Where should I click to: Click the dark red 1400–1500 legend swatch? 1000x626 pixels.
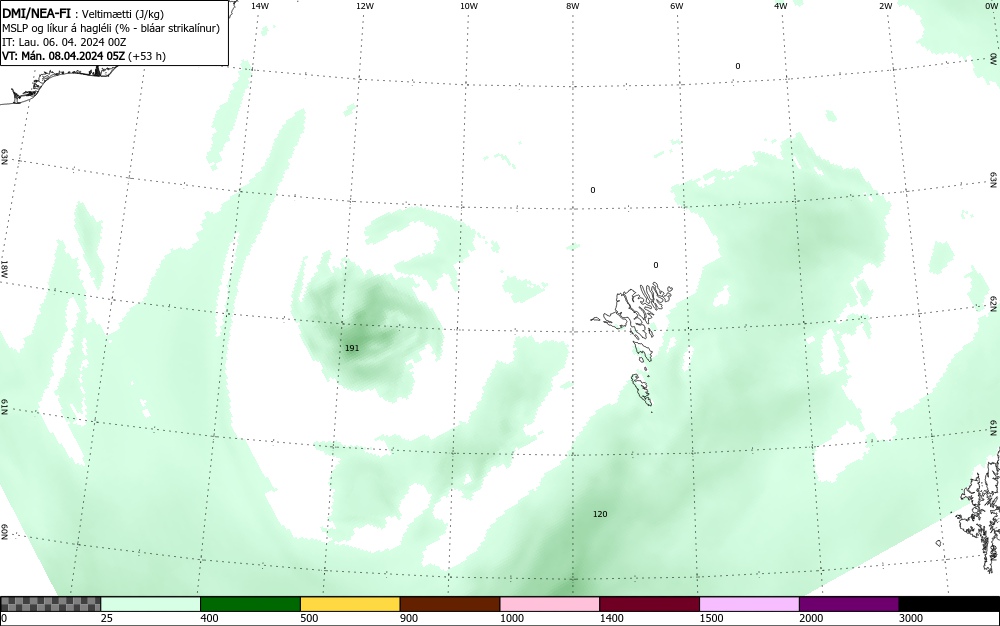649,604
